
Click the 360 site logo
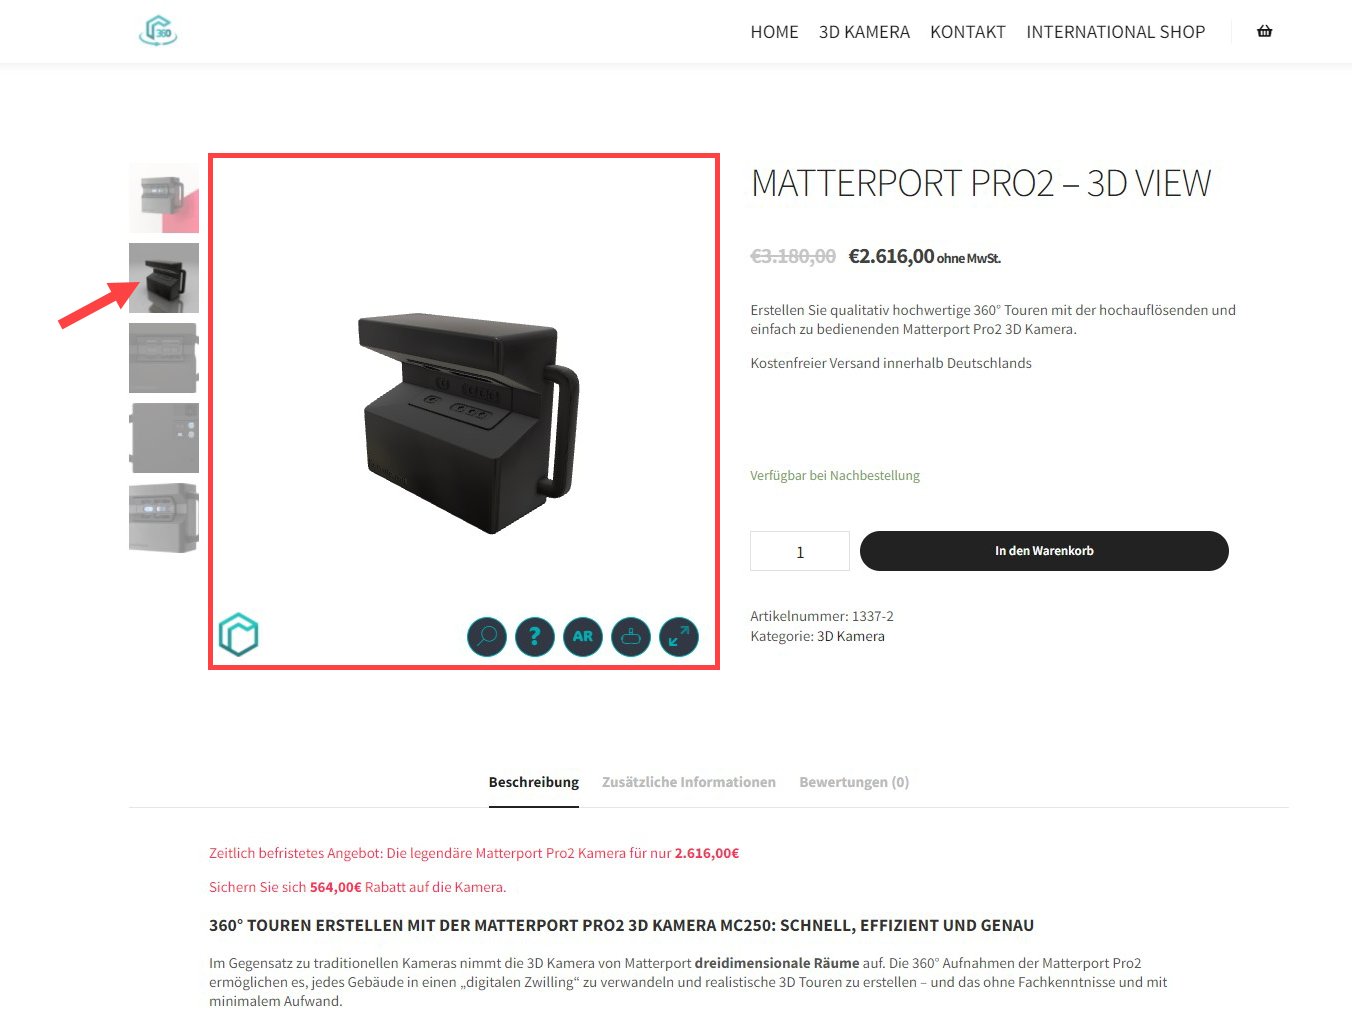tap(158, 31)
